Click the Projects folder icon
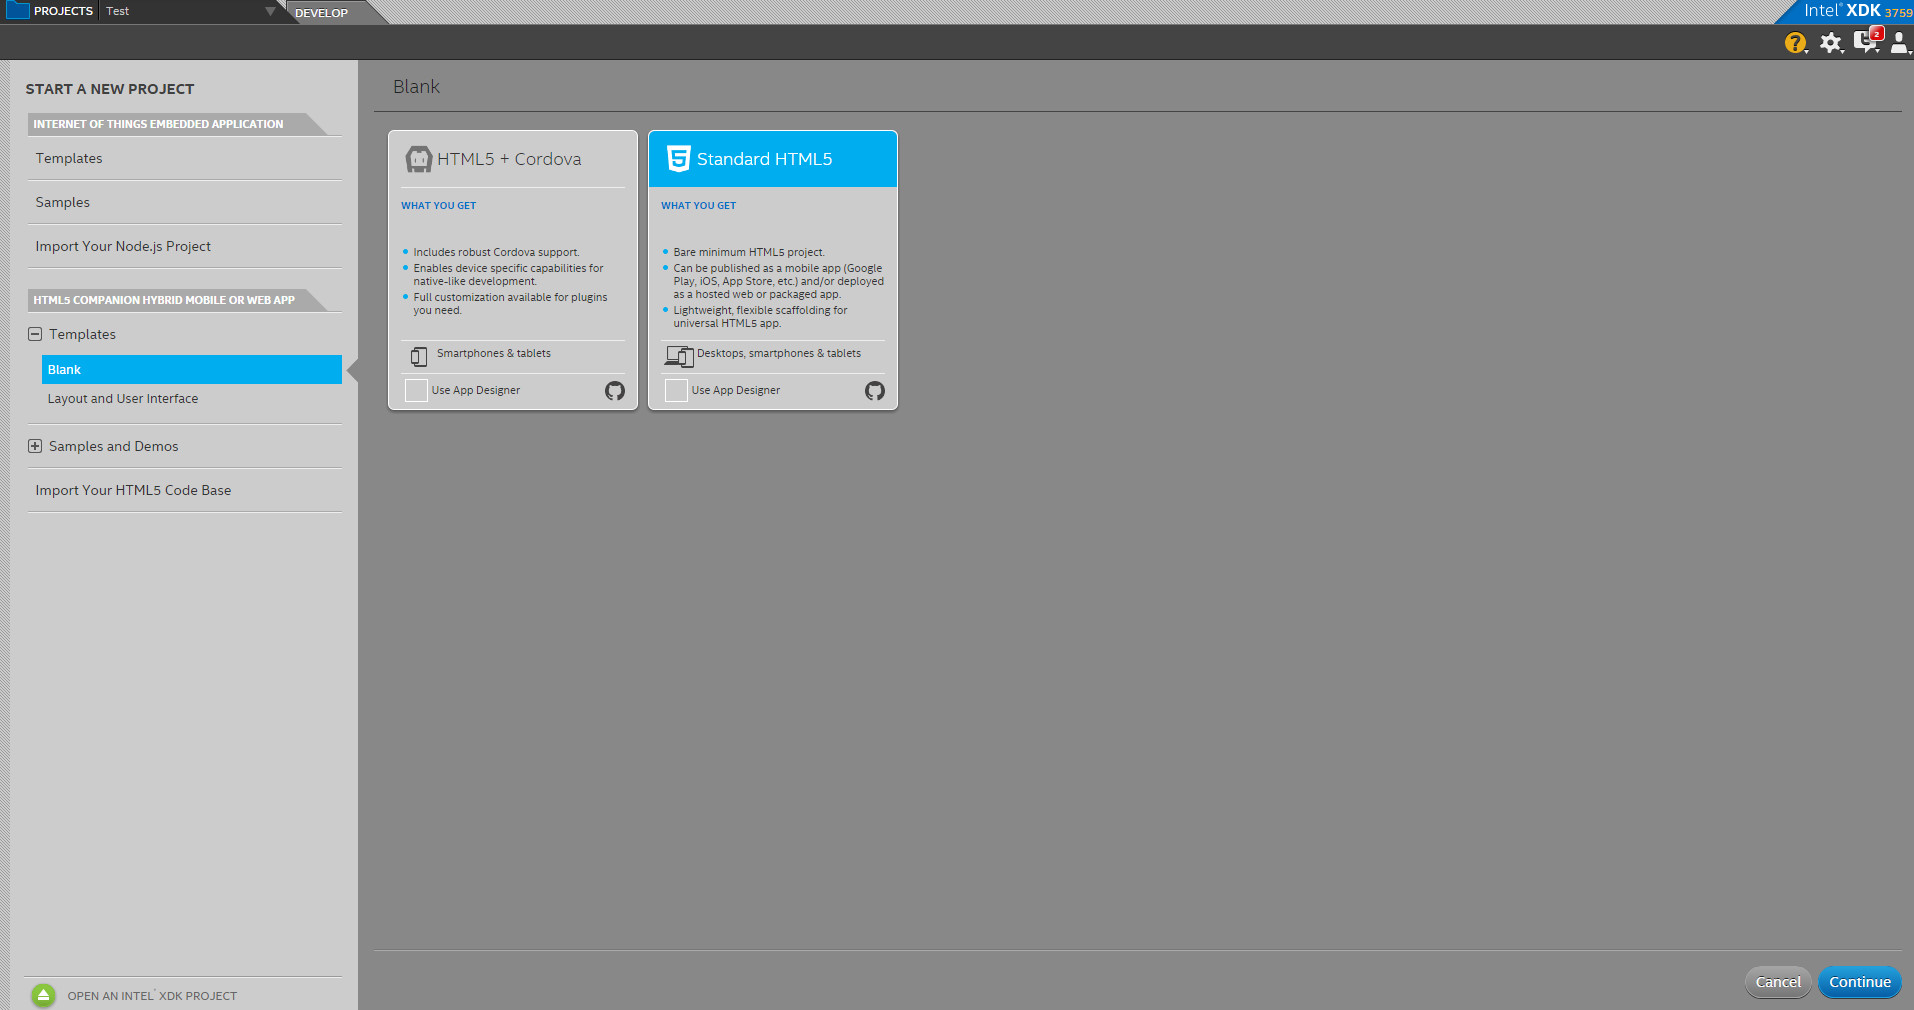The image size is (1914, 1010). coord(17,10)
